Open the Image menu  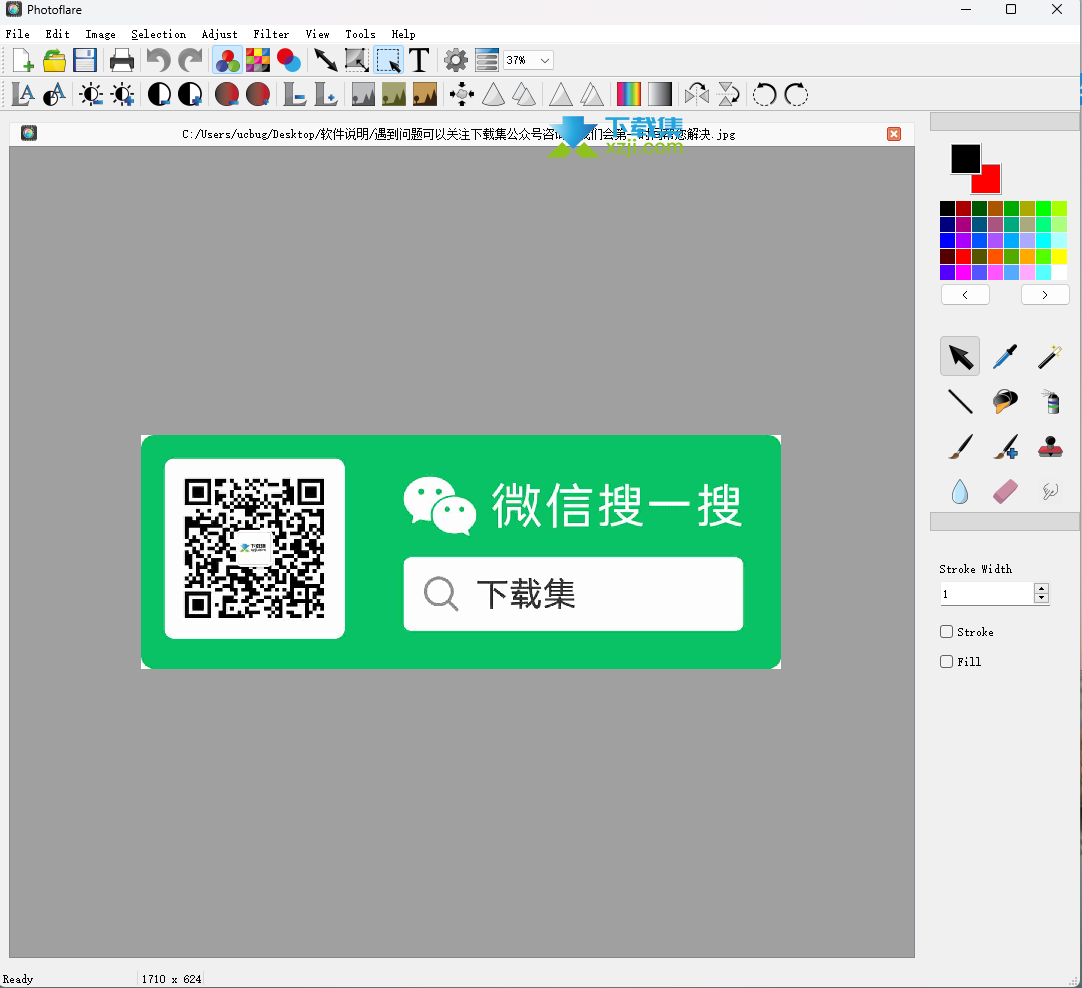click(x=100, y=34)
